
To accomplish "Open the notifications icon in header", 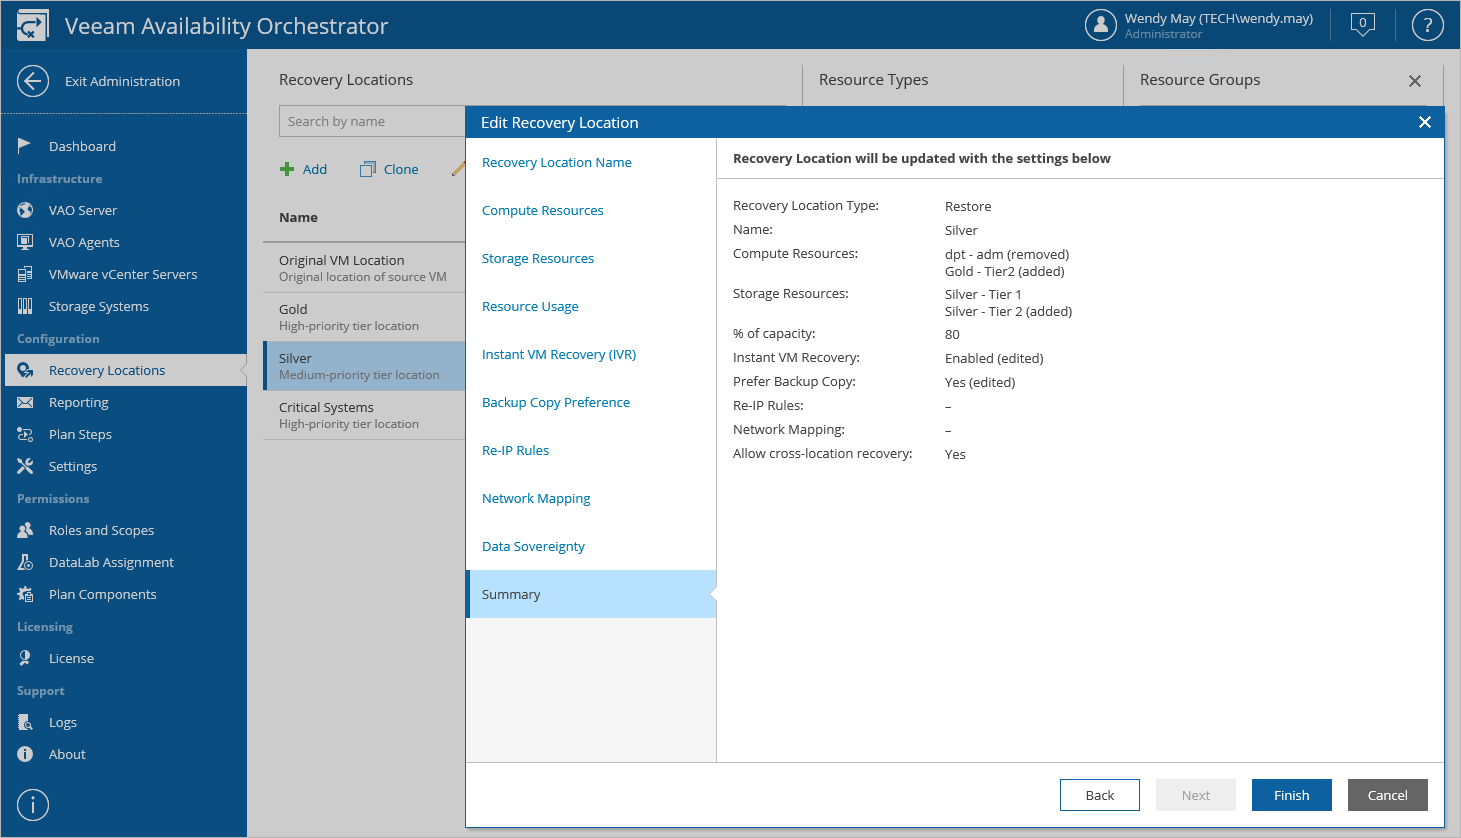I will pos(1362,25).
